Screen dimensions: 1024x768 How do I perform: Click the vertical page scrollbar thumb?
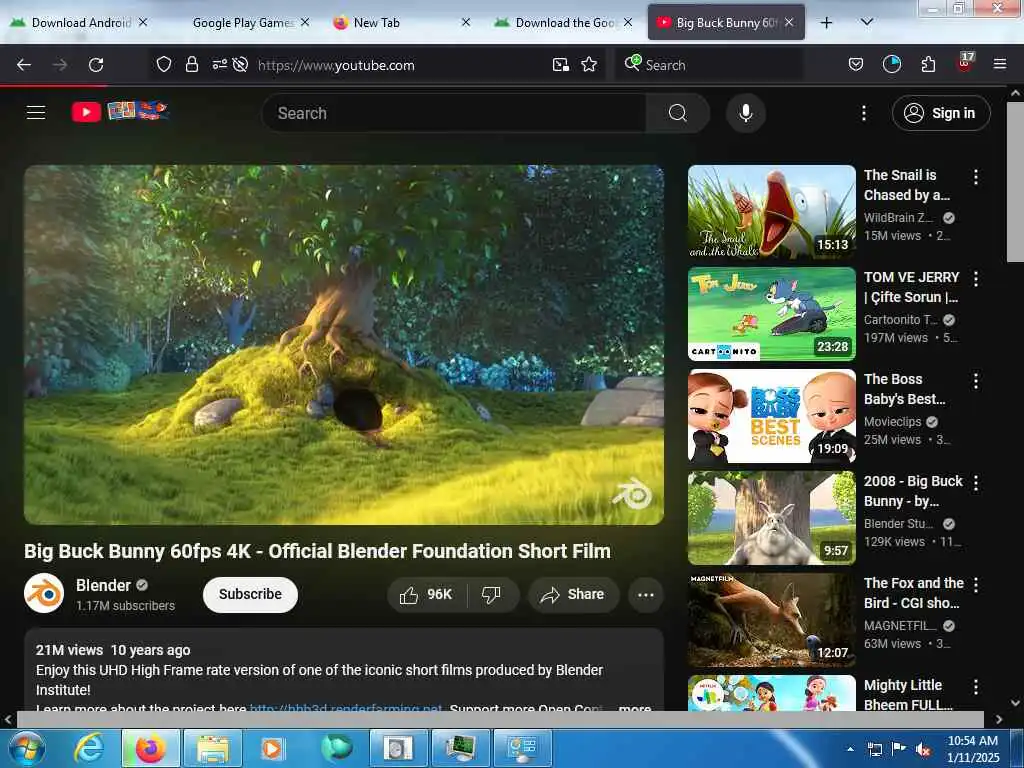pos(1016,182)
